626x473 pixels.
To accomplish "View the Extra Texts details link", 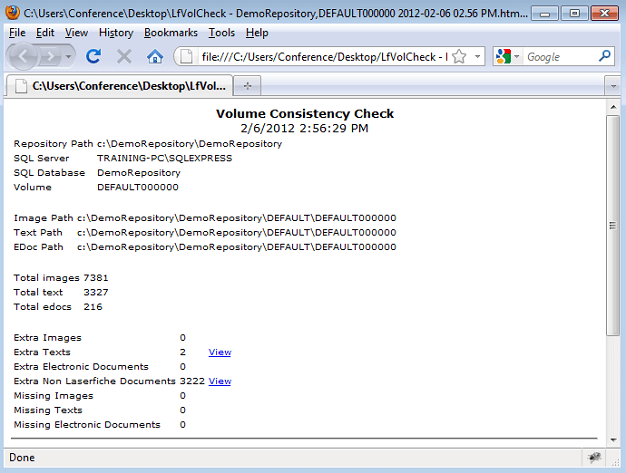I will [x=220, y=352].
